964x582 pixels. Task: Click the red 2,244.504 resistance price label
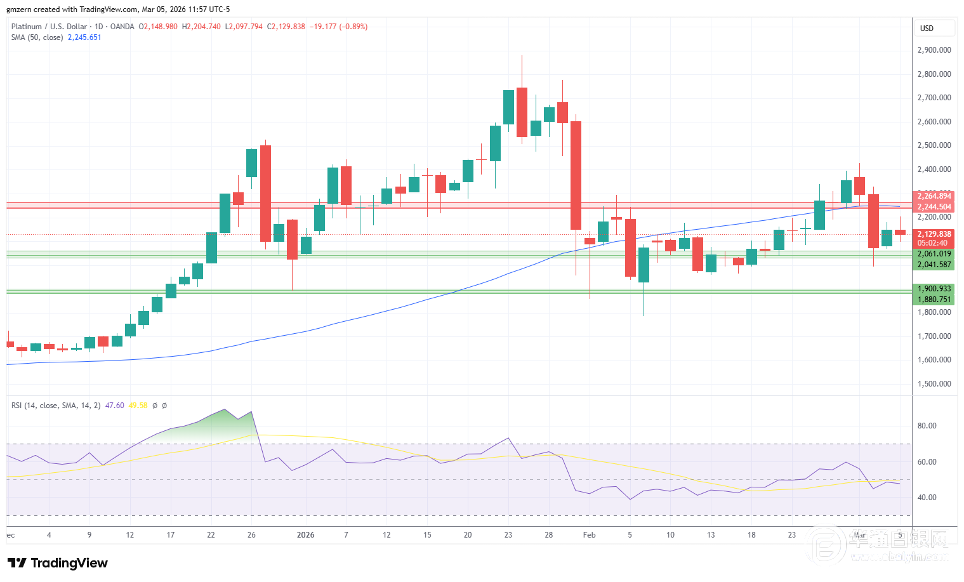(932, 206)
